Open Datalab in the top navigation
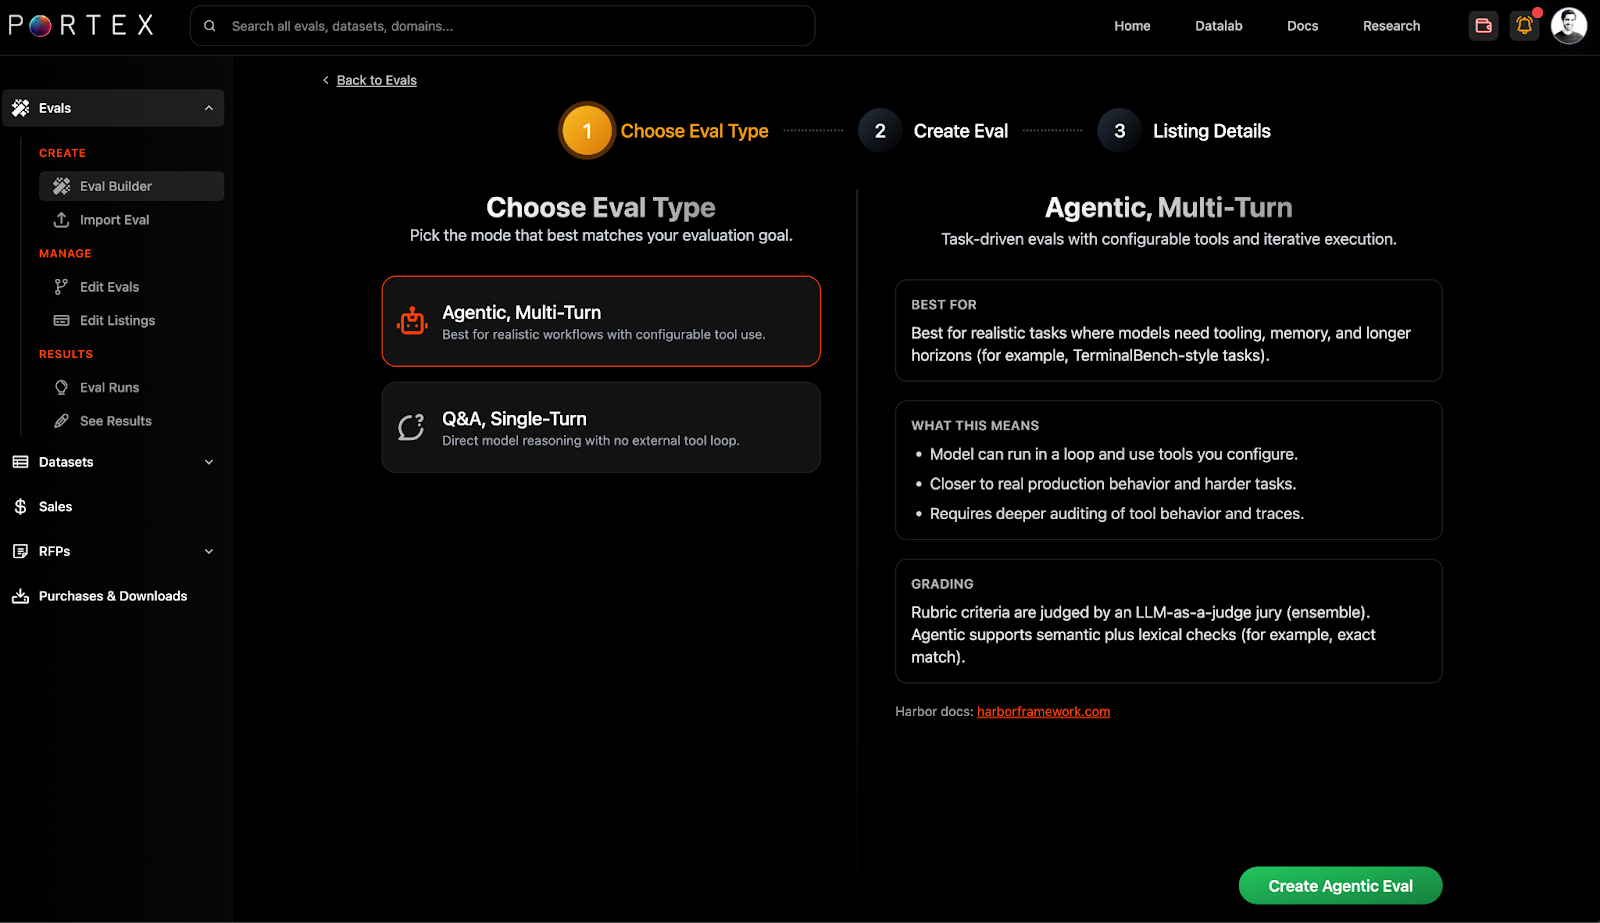 coord(1219,26)
